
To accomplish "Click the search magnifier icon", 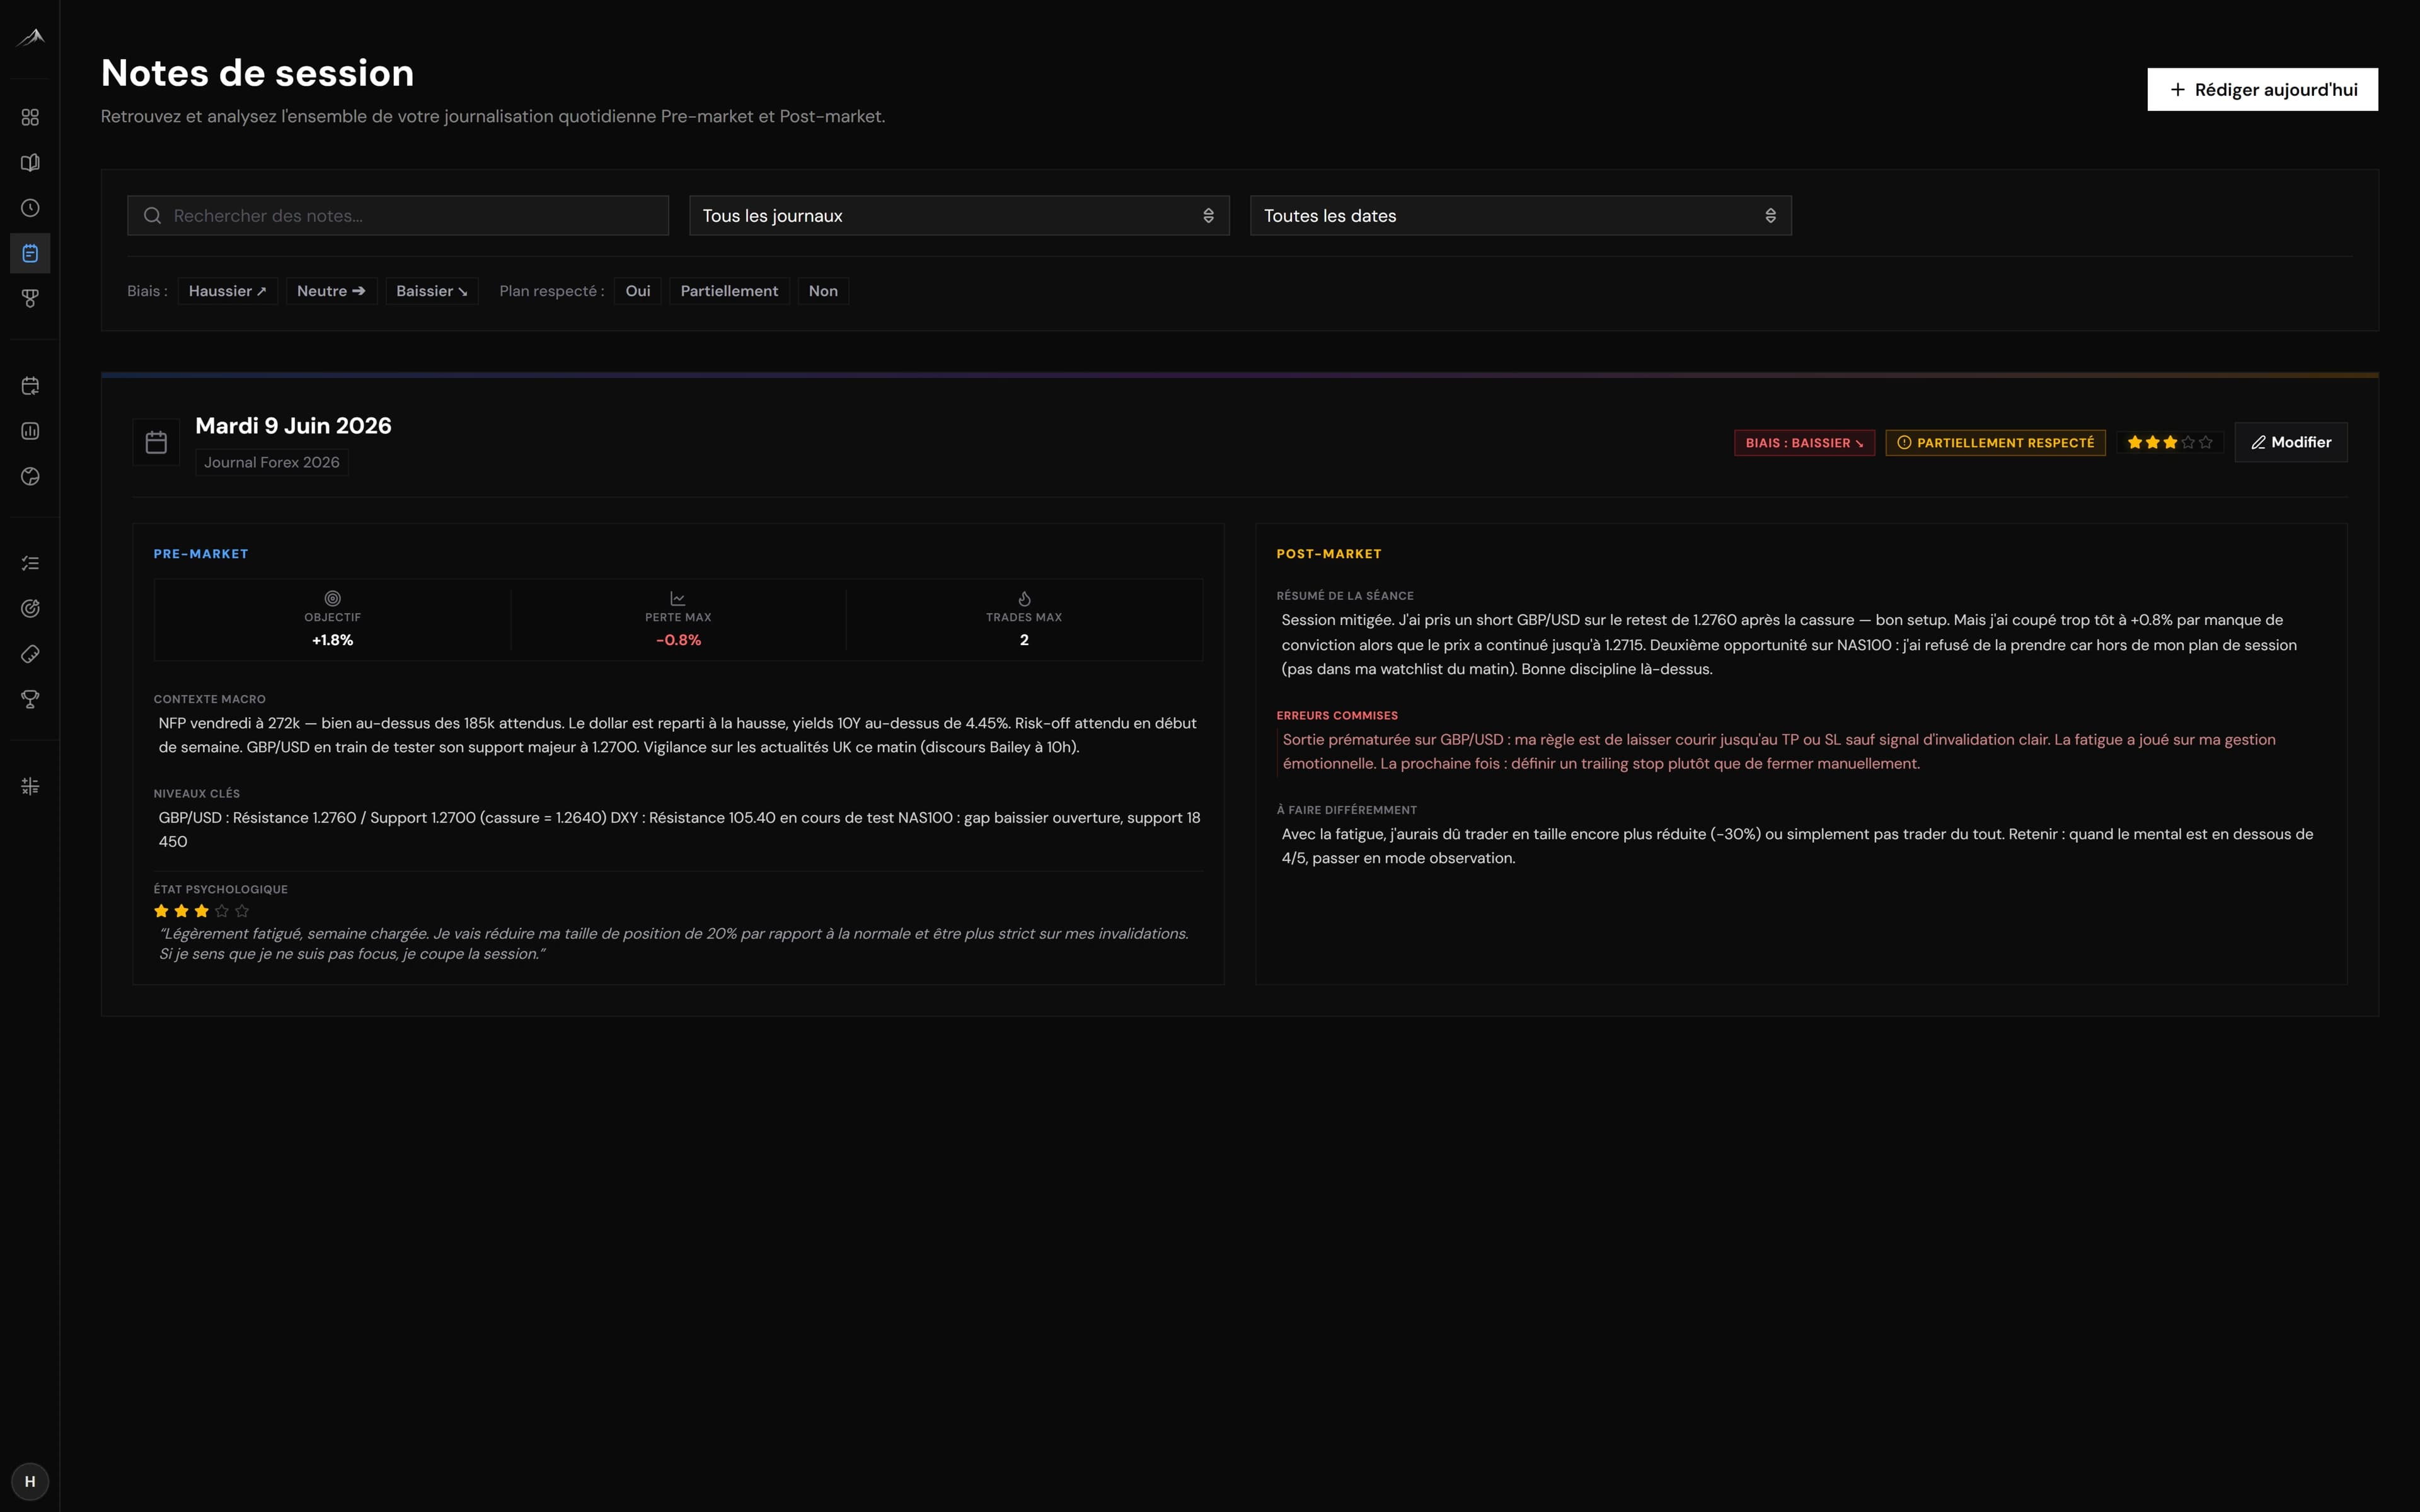I will (152, 215).
